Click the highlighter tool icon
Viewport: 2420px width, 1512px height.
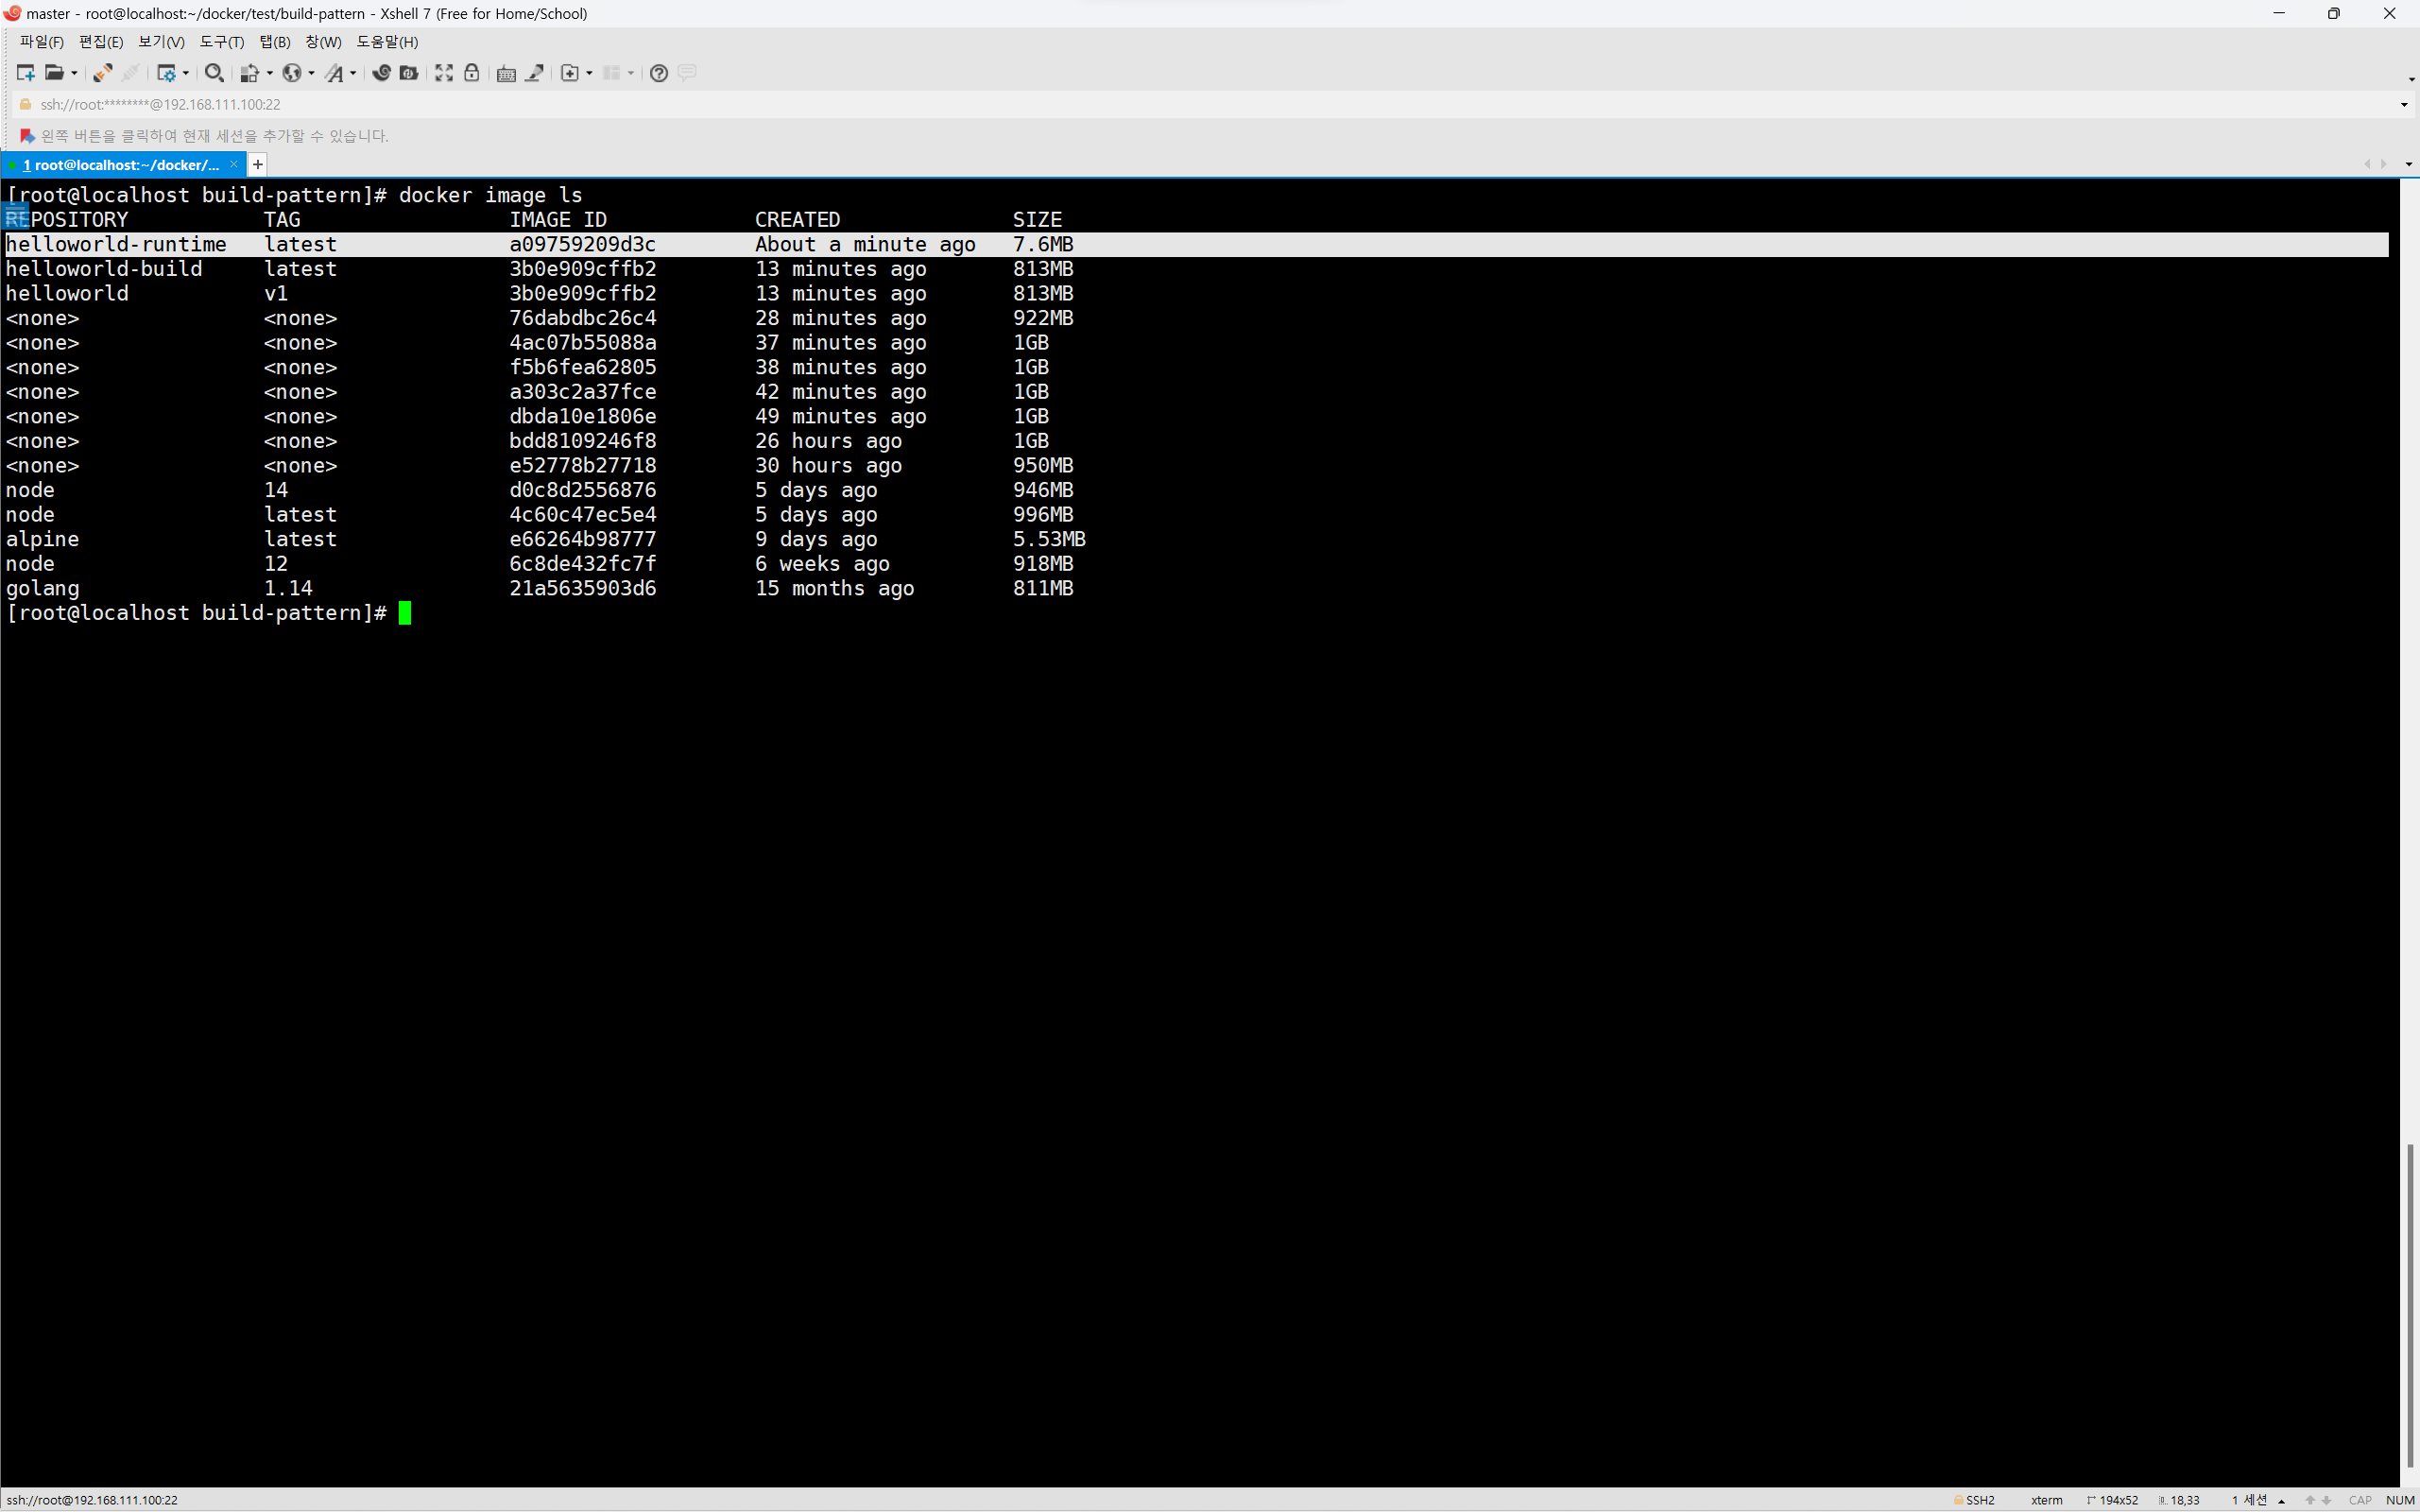pyautogui.click(x=536, y=73)
